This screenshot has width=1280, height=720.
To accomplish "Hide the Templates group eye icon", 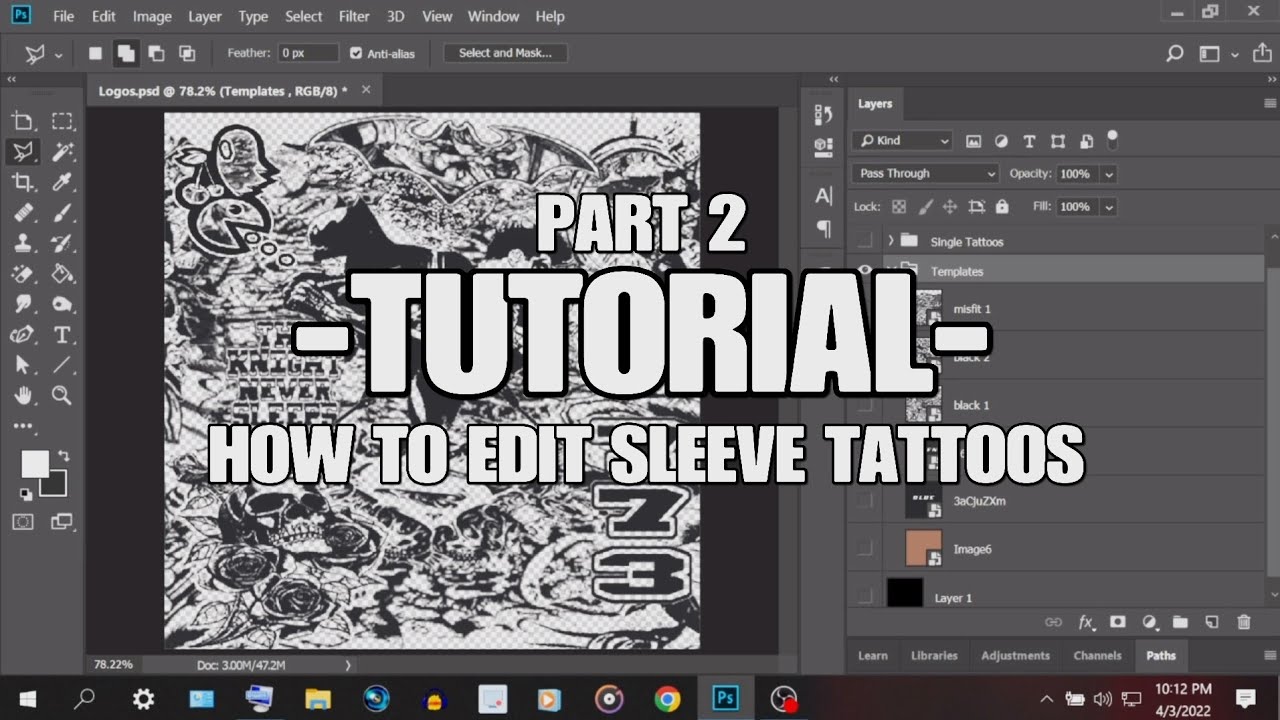I will [865, 271].
